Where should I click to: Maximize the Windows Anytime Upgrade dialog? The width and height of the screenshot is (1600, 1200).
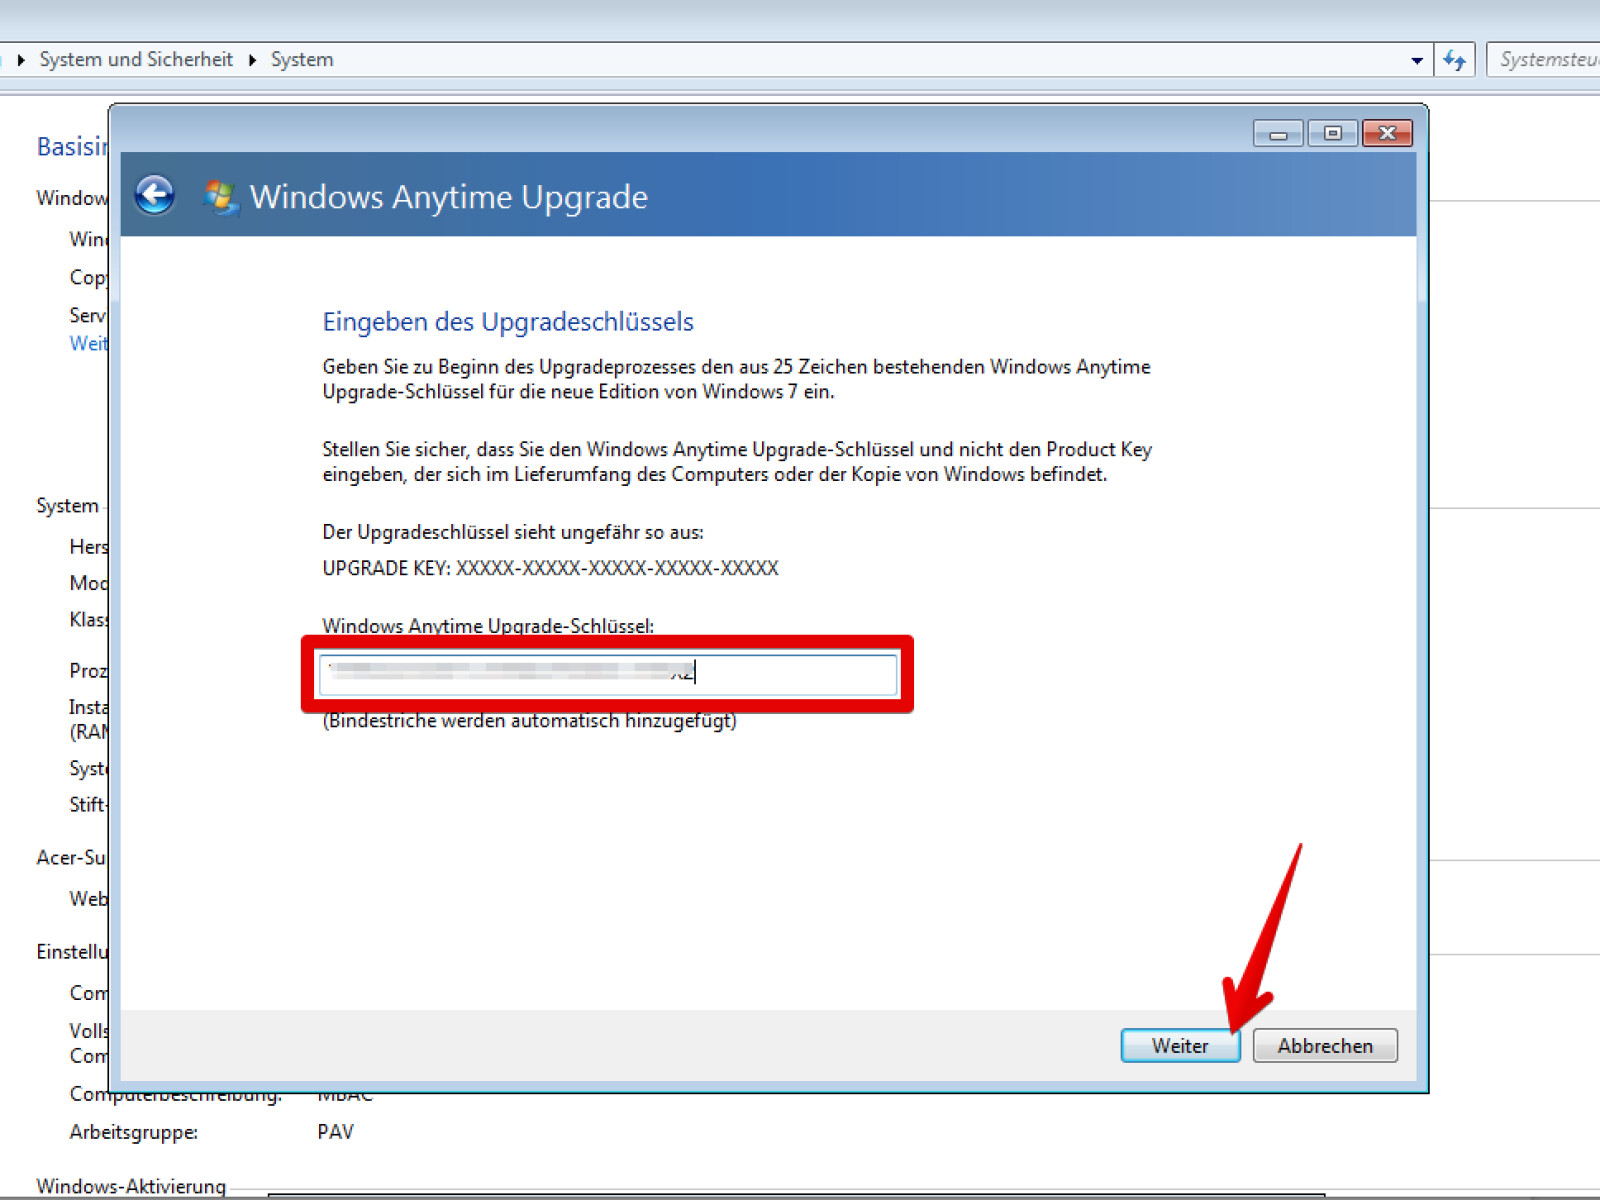[1332, 133]
